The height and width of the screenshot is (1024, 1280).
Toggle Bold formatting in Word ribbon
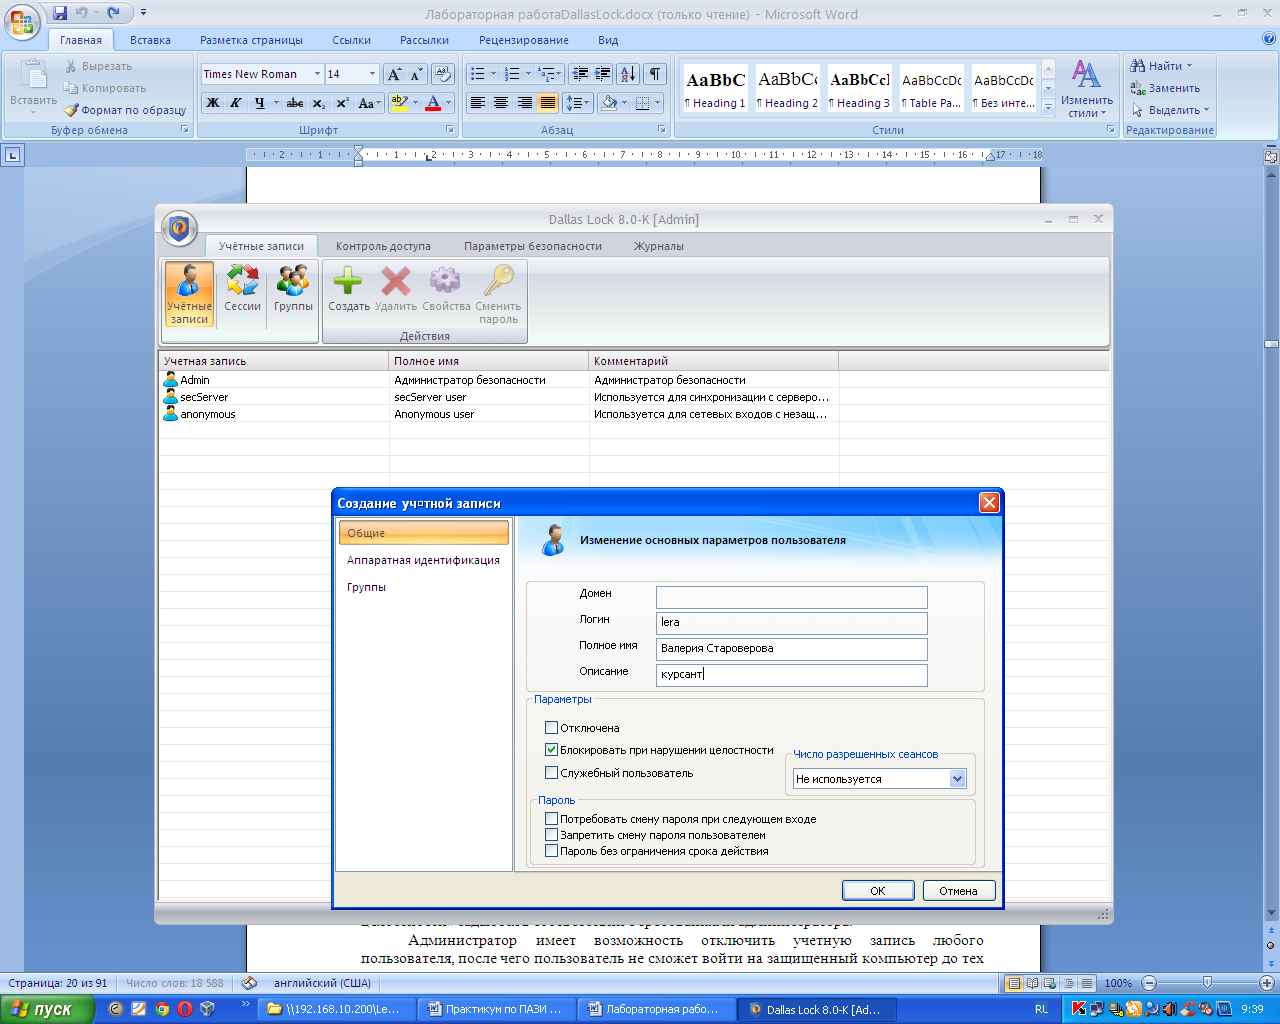(x=213, y=103)
